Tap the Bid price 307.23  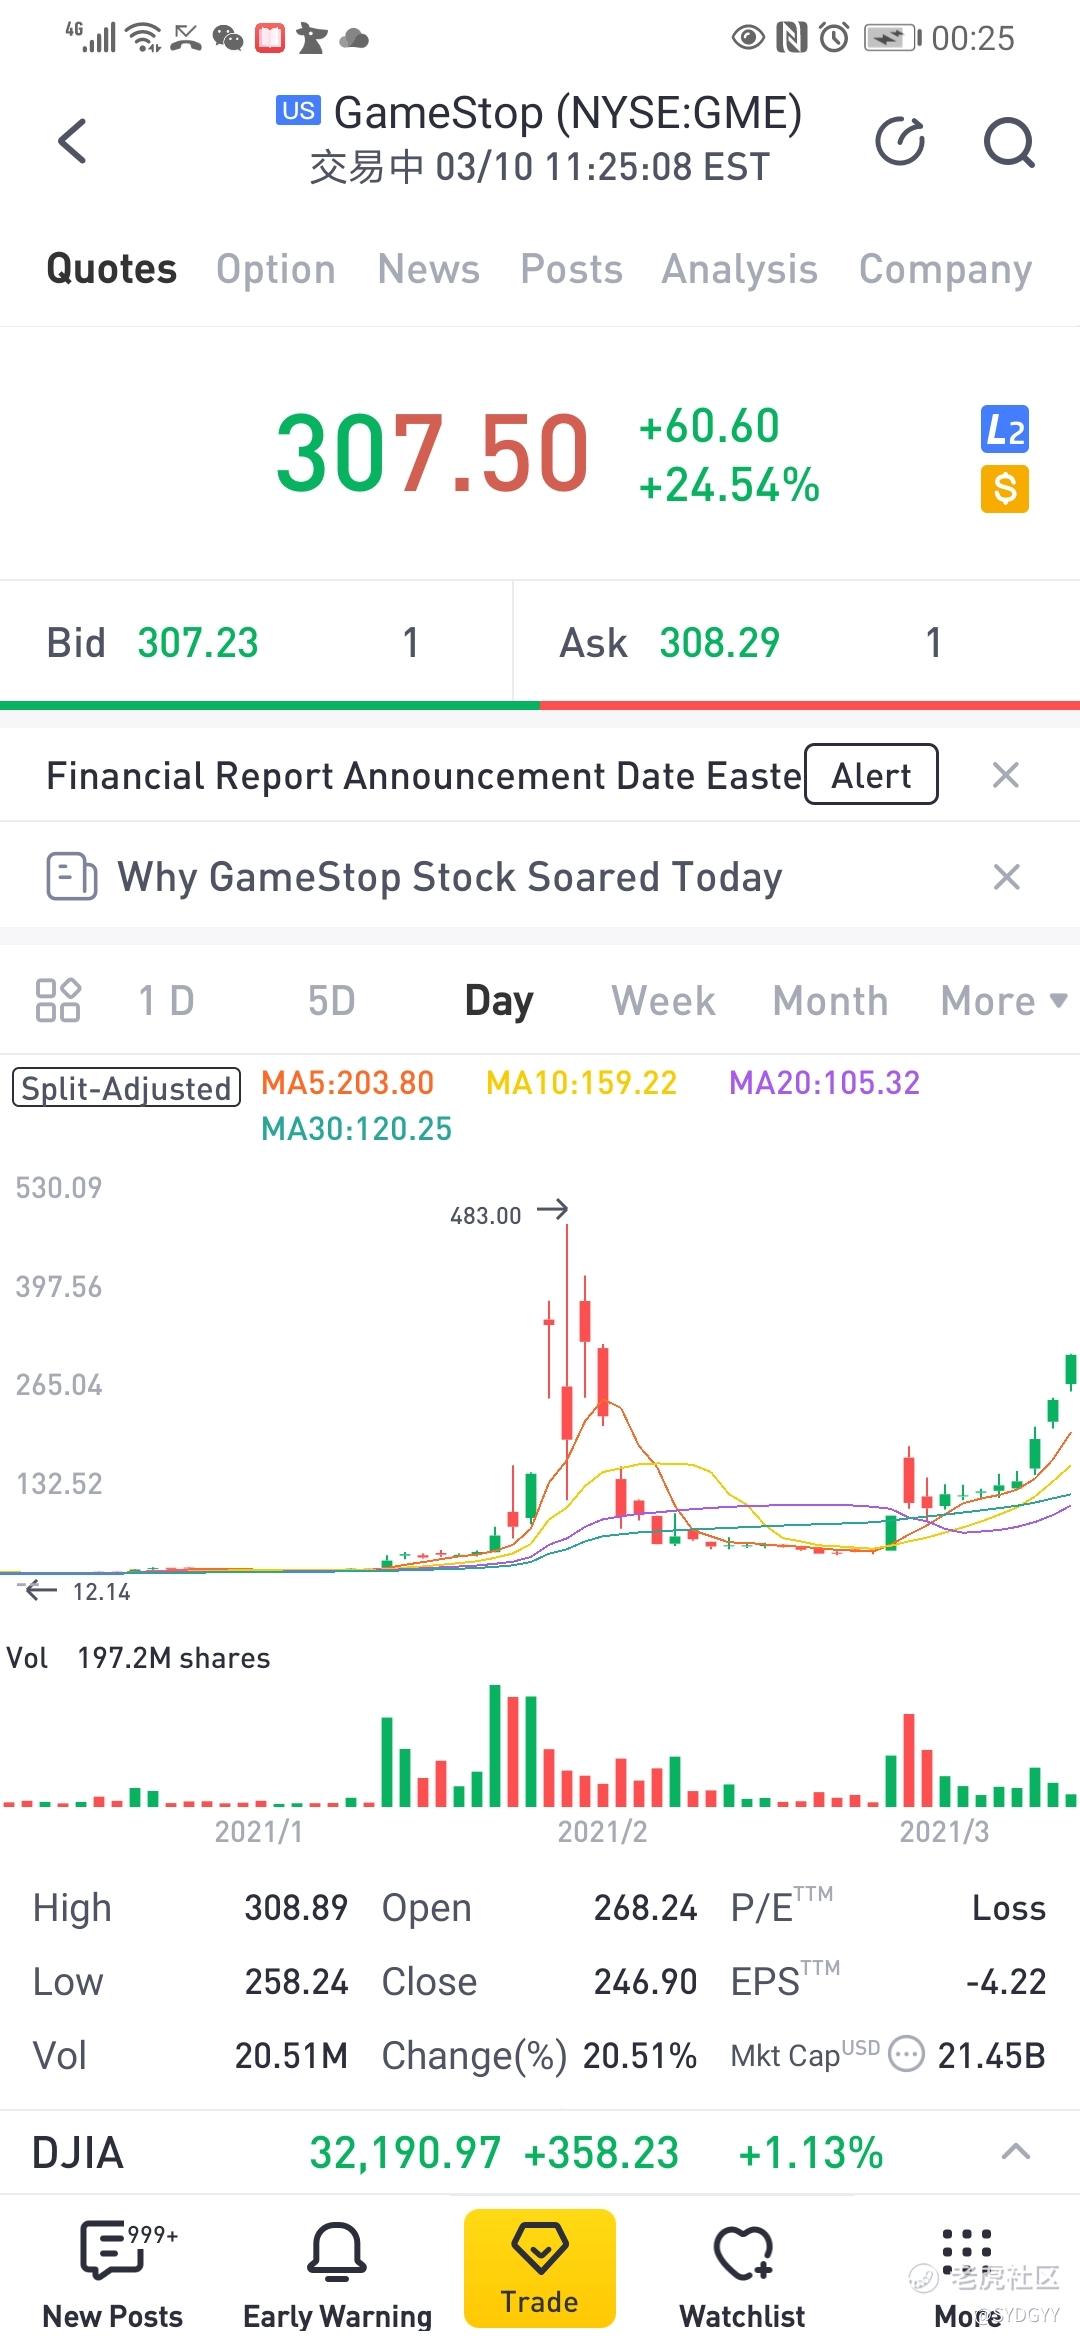click(x=198, y=643)
